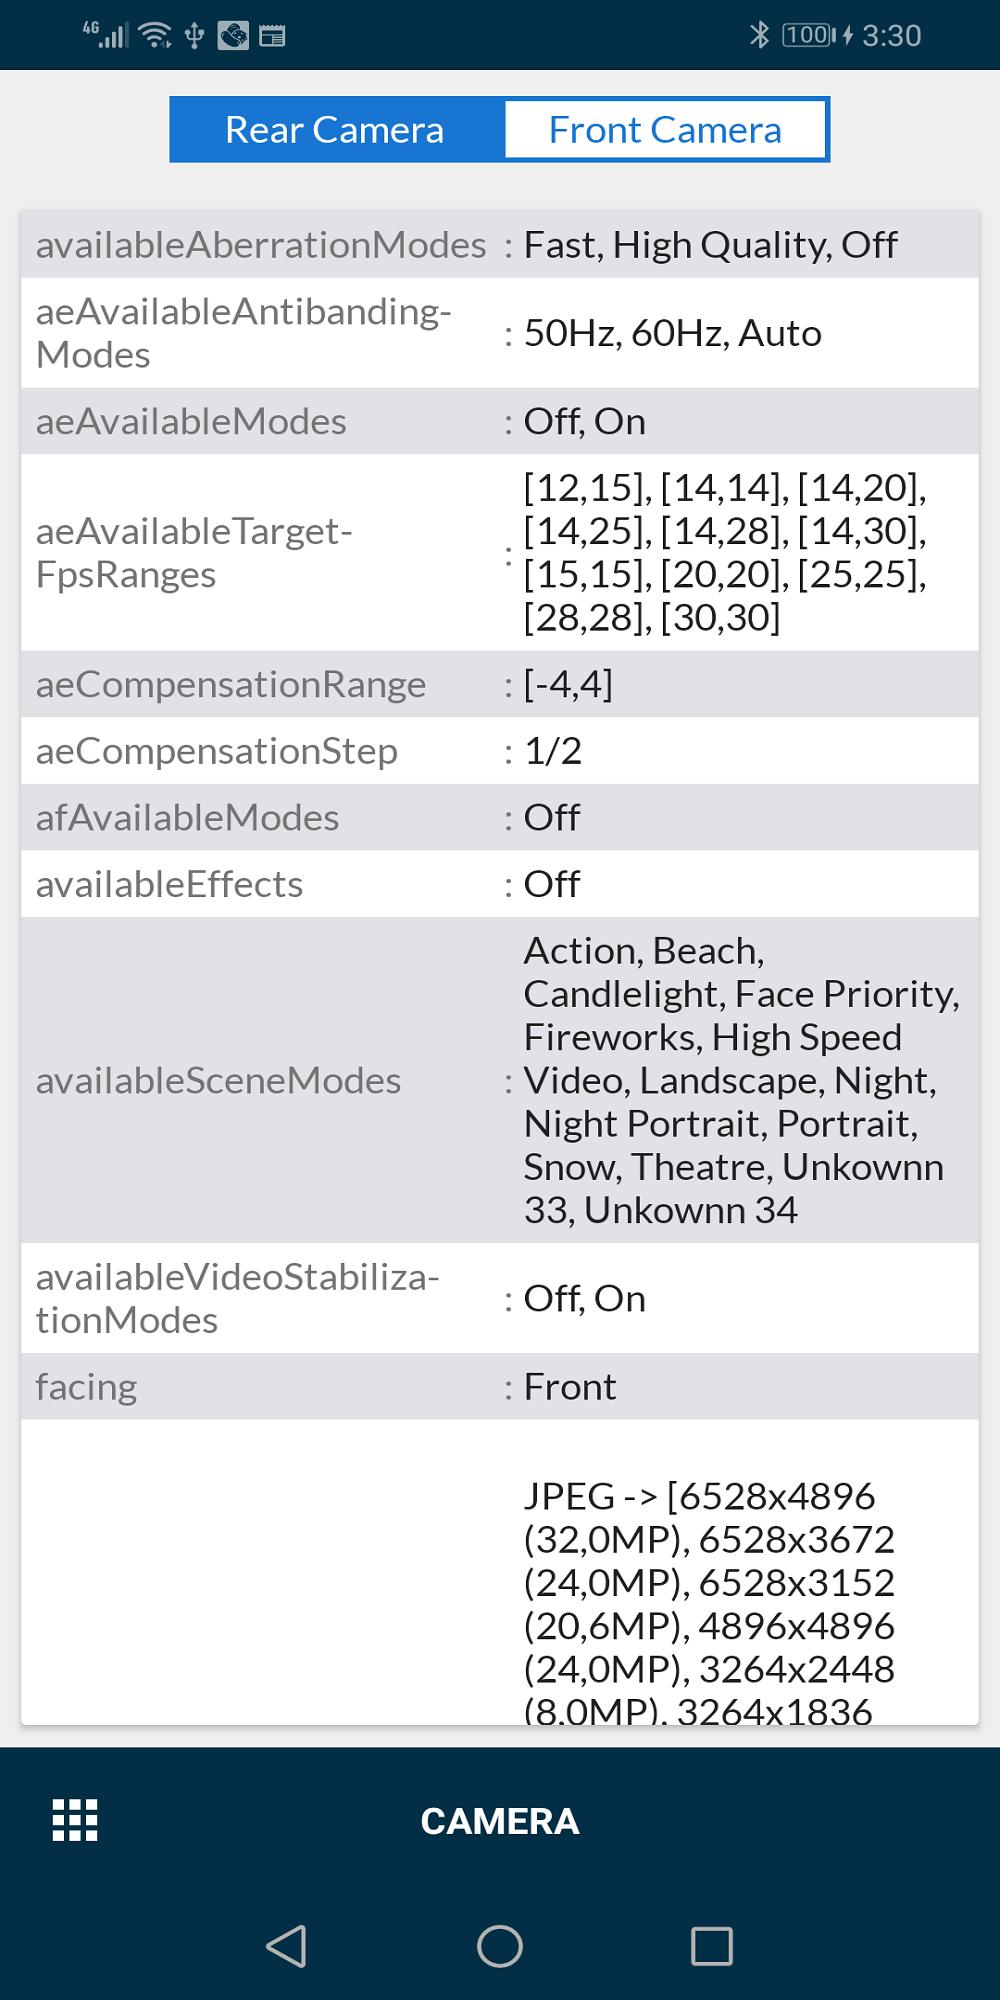The width and height of the screenshot is (1000, 2000).
Task: Tap the availableVideoStabilizationModes row
Action: (500, 1298)
